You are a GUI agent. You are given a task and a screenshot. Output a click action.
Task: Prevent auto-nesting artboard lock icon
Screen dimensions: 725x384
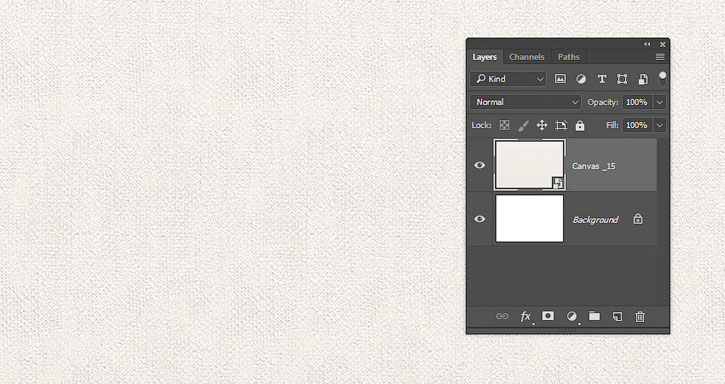point(561,125)
